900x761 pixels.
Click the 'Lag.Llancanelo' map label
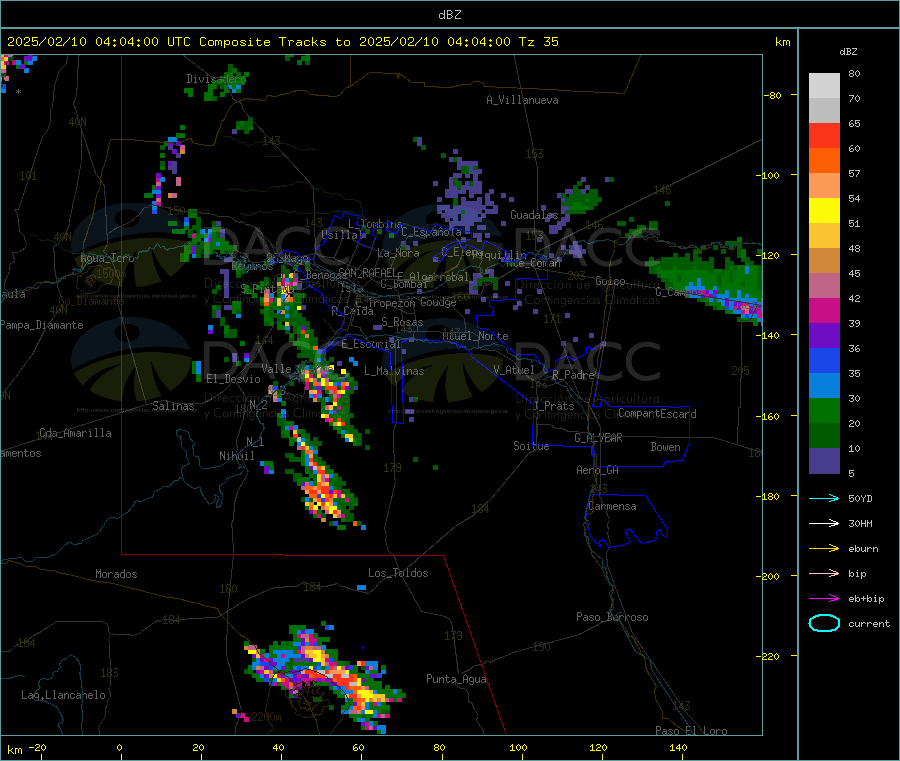[63, 695]
